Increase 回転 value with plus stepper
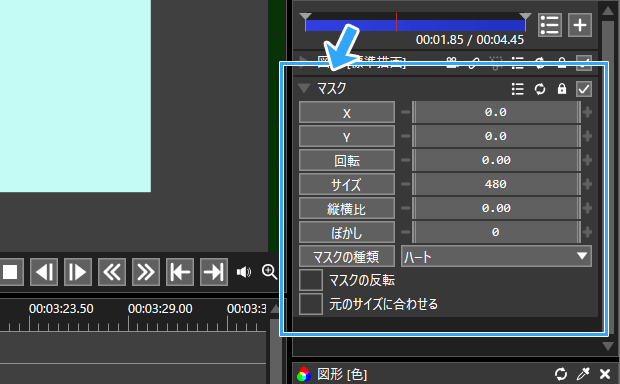This screenshot has height=384, width=620. 587,160
